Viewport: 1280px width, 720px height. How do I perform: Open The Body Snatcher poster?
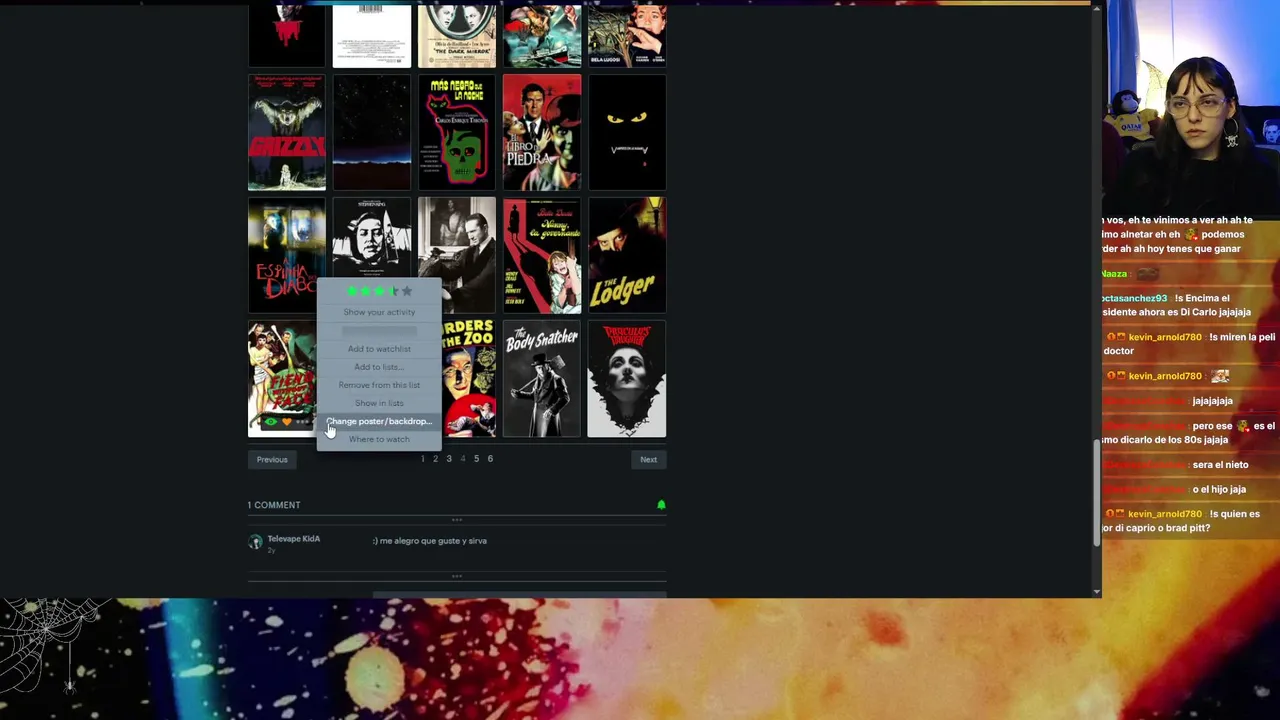[x=542, y=379]
